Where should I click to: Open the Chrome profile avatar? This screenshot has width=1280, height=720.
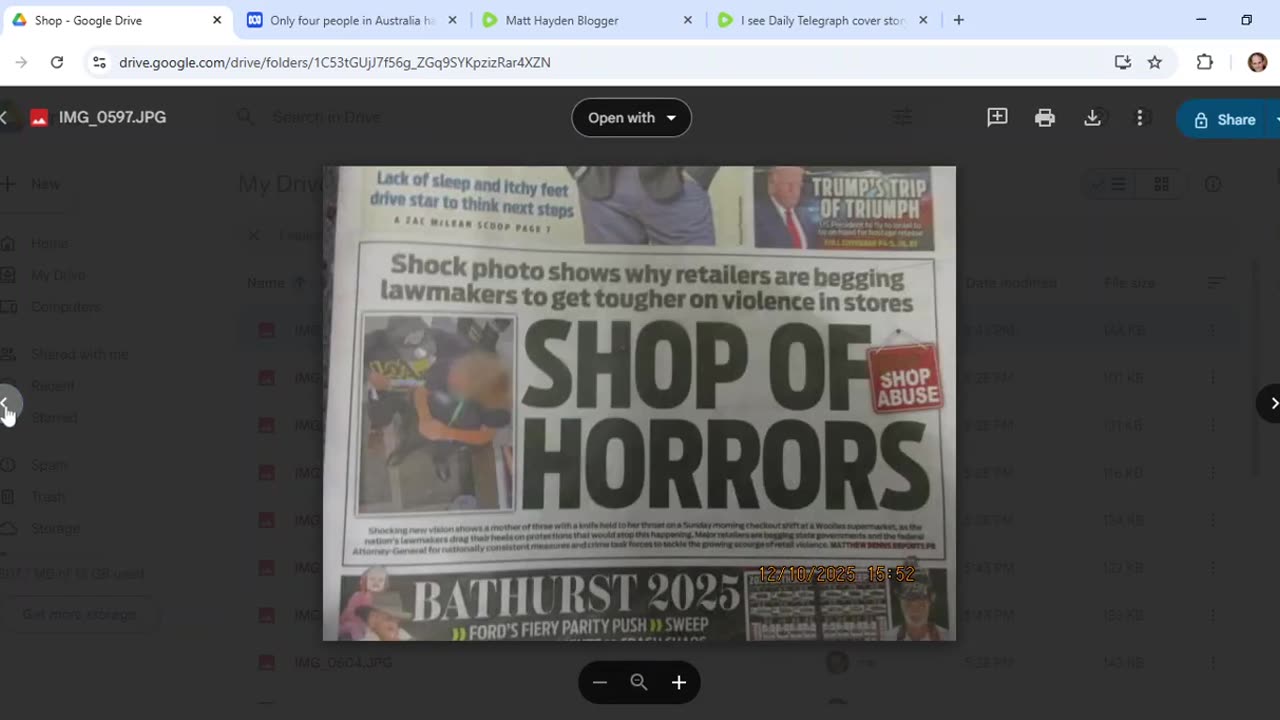pos(1257,62)
